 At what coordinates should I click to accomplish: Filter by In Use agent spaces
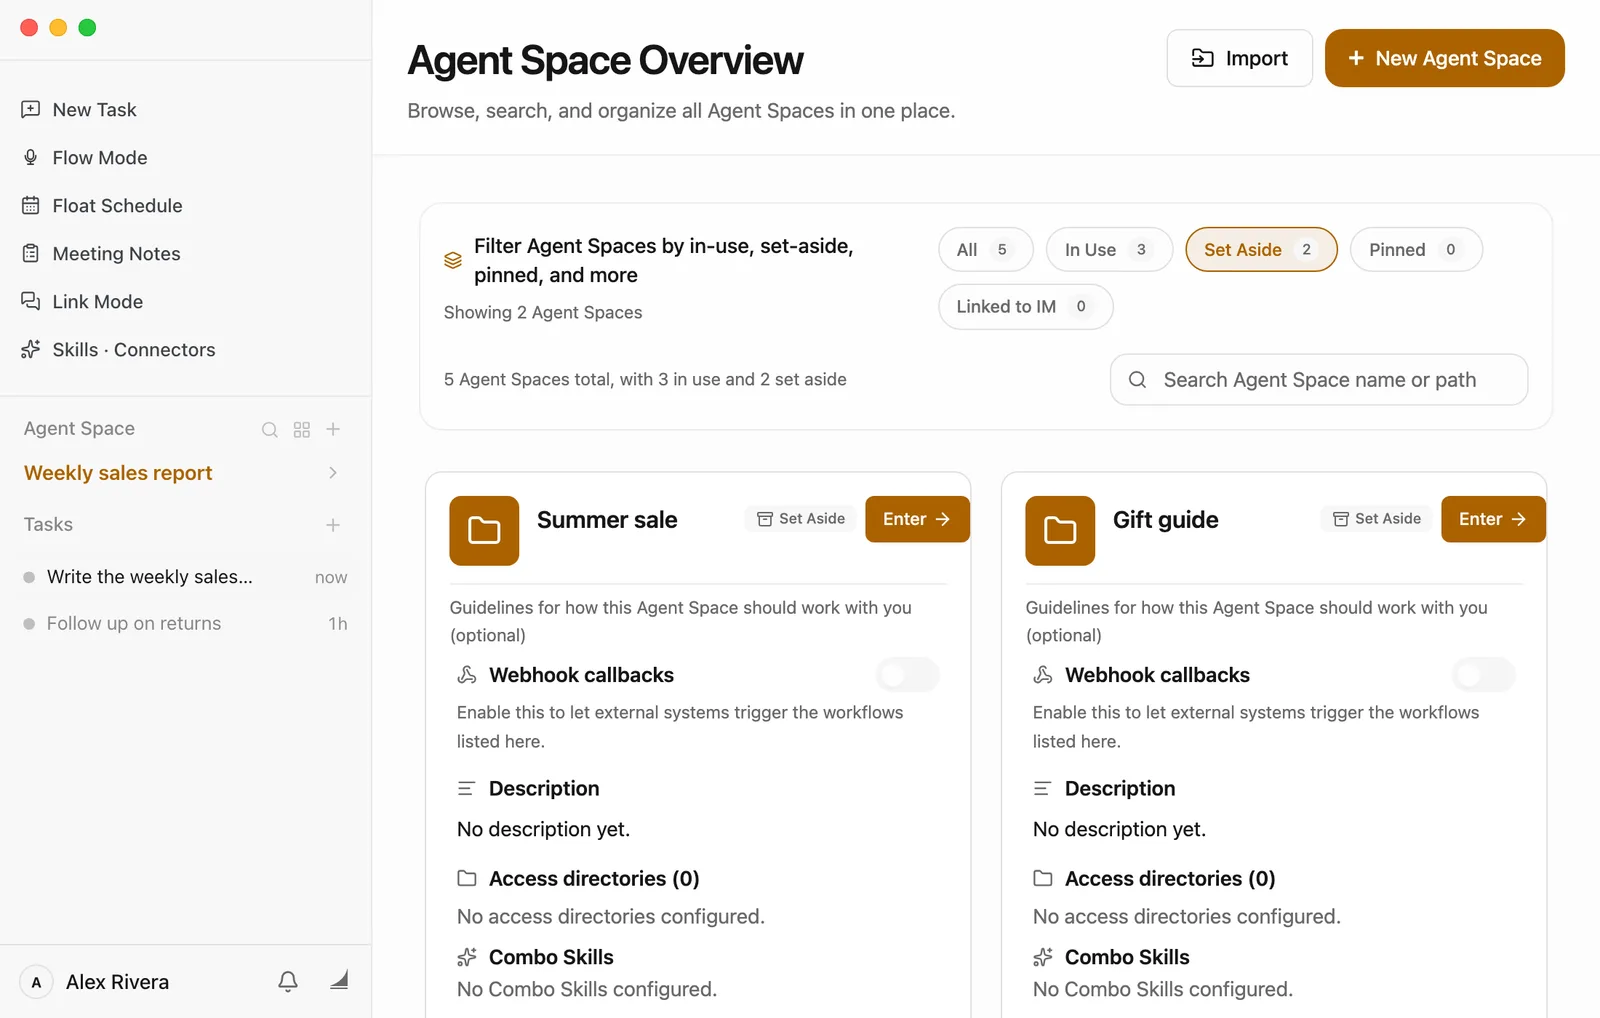1109,250
